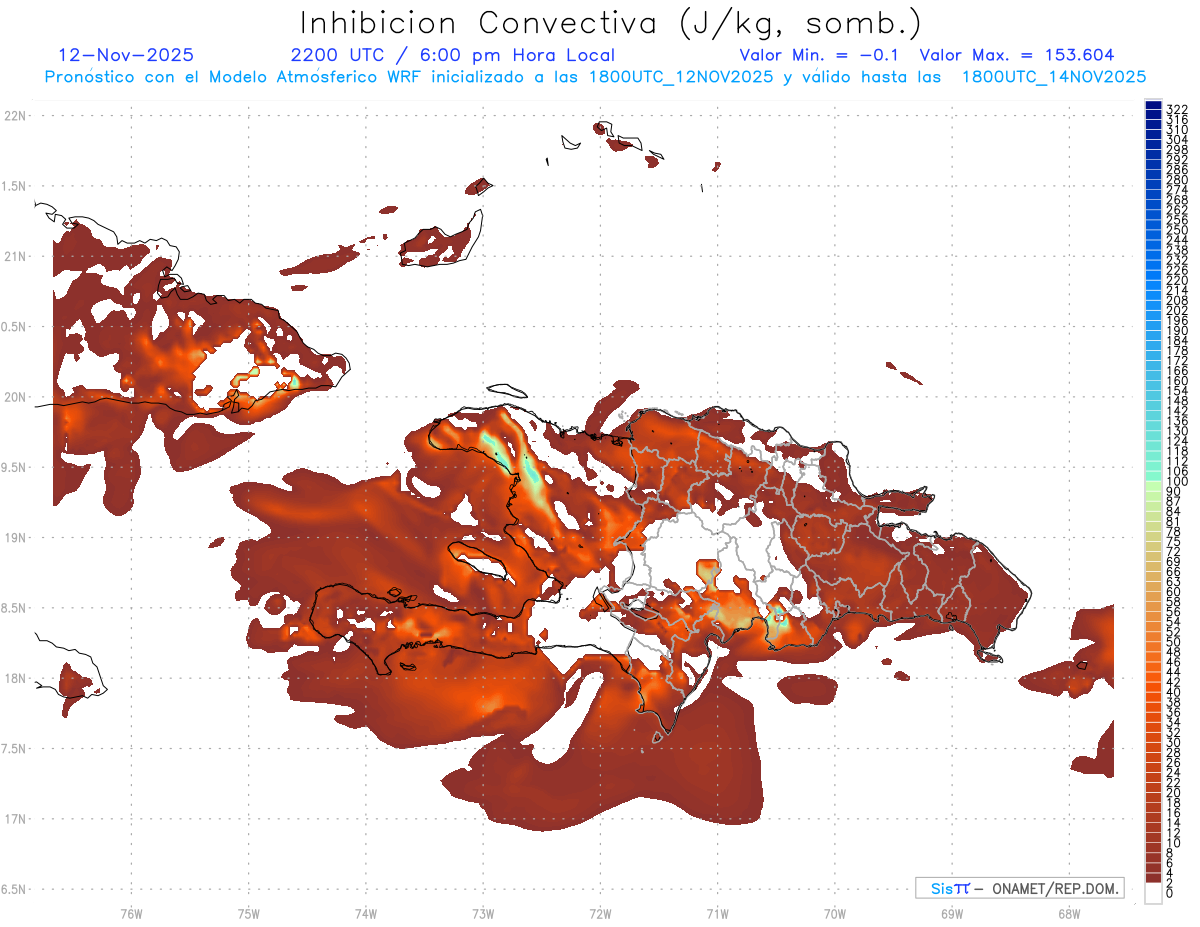Click the '74W' longitude label
This screenshot has width=1200, height=927.
(366, 912)
